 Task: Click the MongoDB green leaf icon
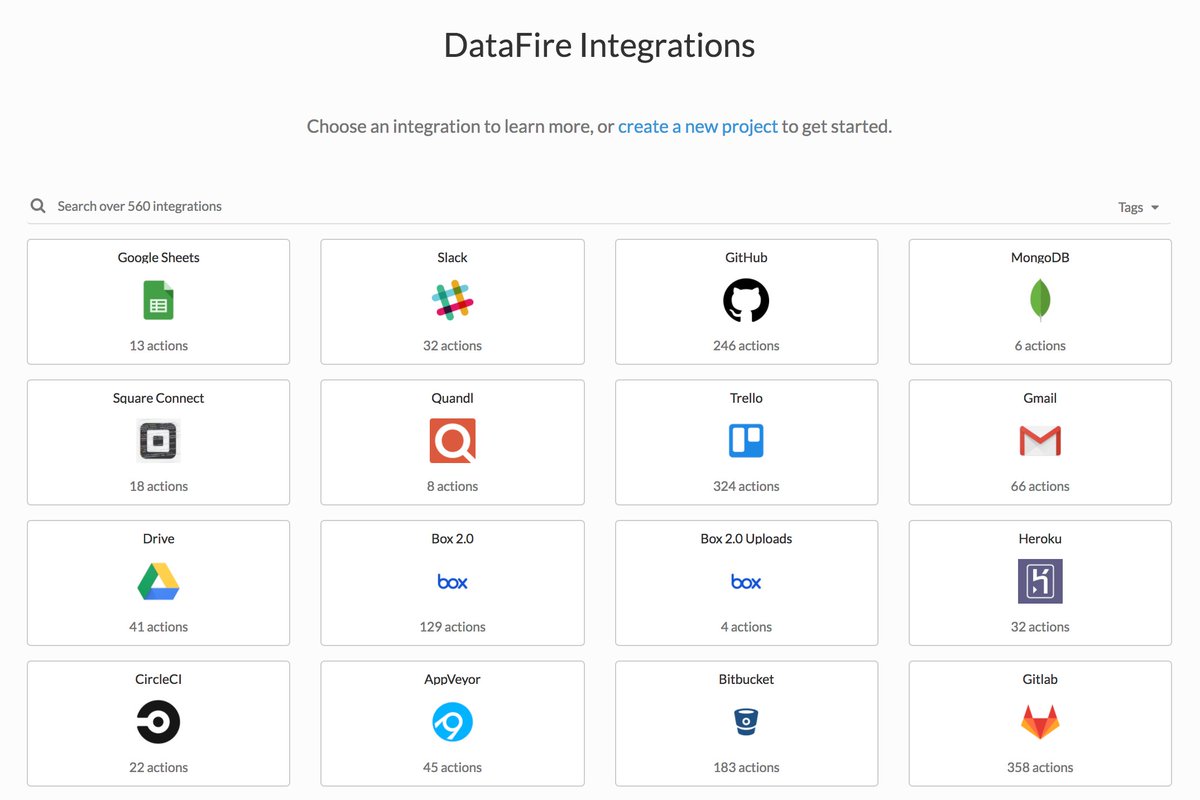click(x=1040, y=300)
